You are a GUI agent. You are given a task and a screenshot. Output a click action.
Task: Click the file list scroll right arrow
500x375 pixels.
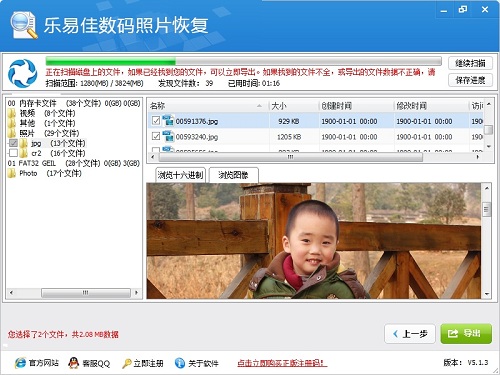478,157
